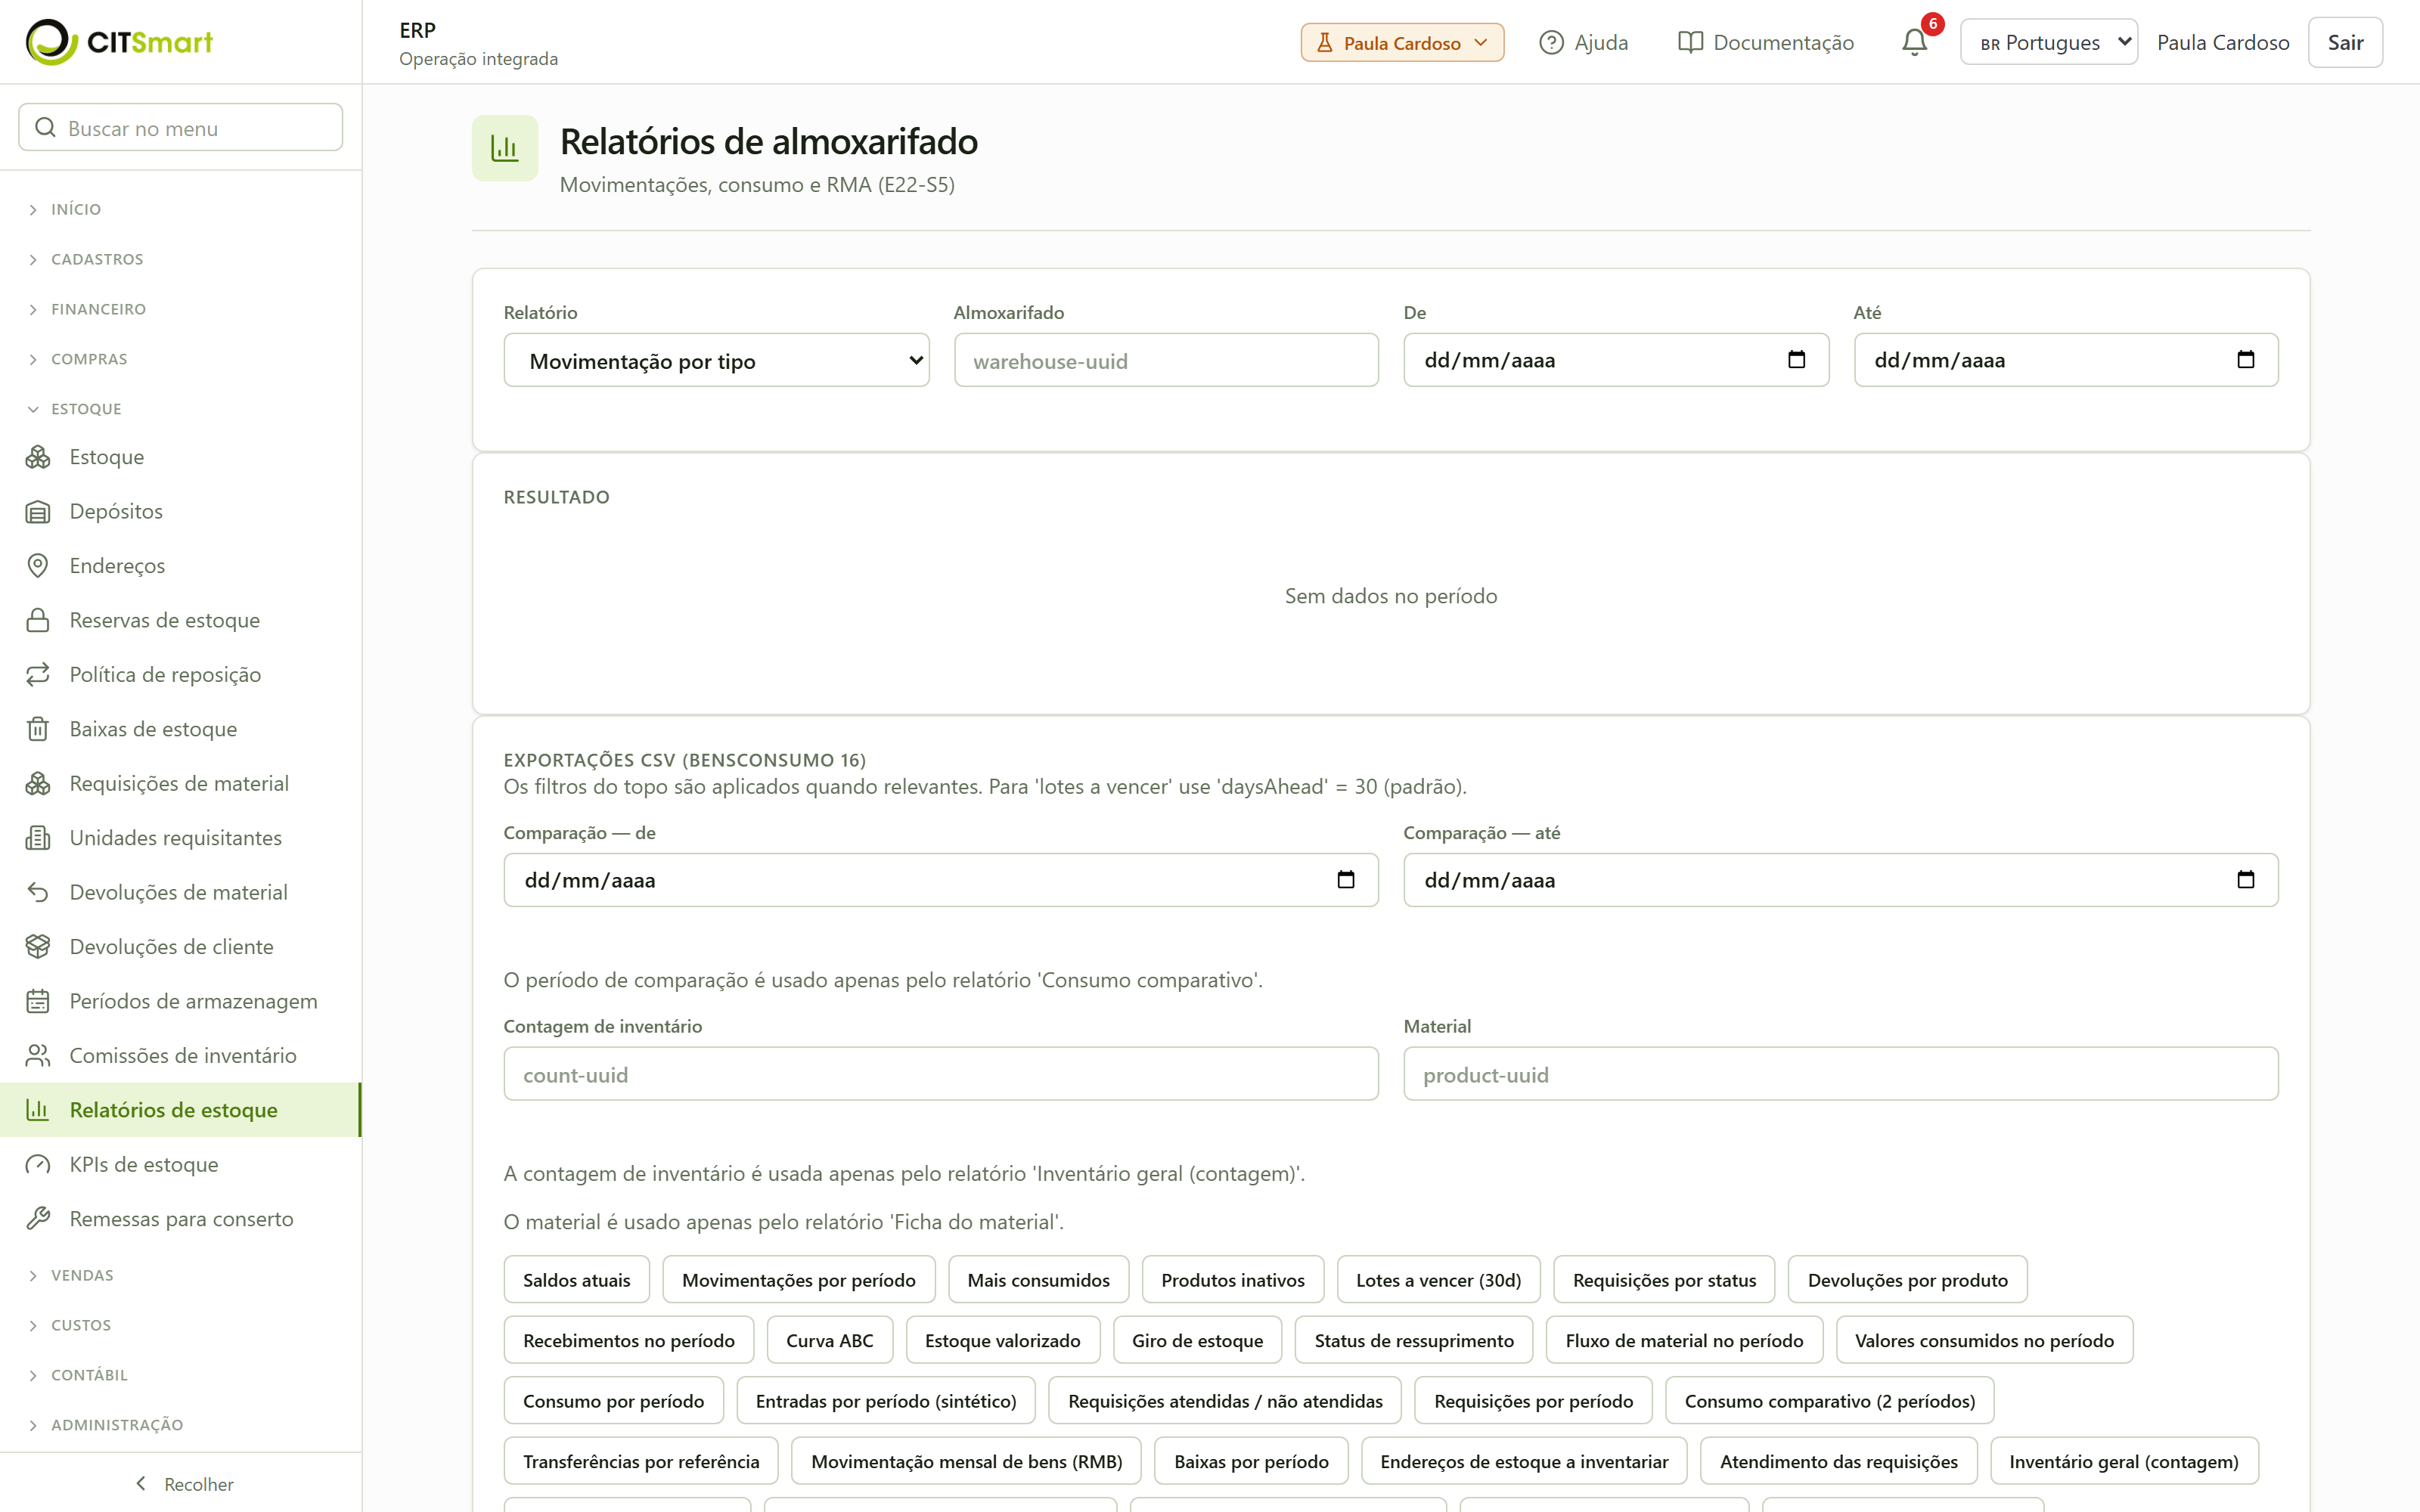Open Depósitos in the sidebar
Screen dimensions: 2420x1512
pyautogui.click(x=181, y=511)
